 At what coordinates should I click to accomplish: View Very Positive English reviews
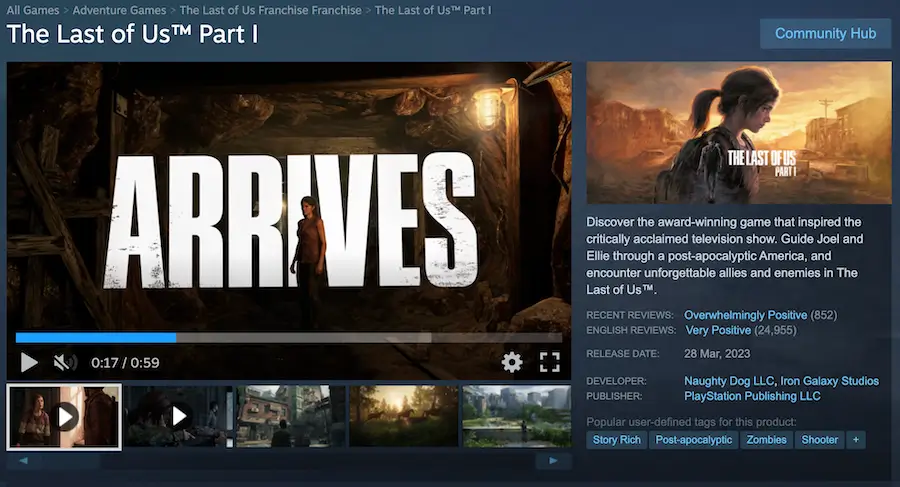tap(718, 330)
